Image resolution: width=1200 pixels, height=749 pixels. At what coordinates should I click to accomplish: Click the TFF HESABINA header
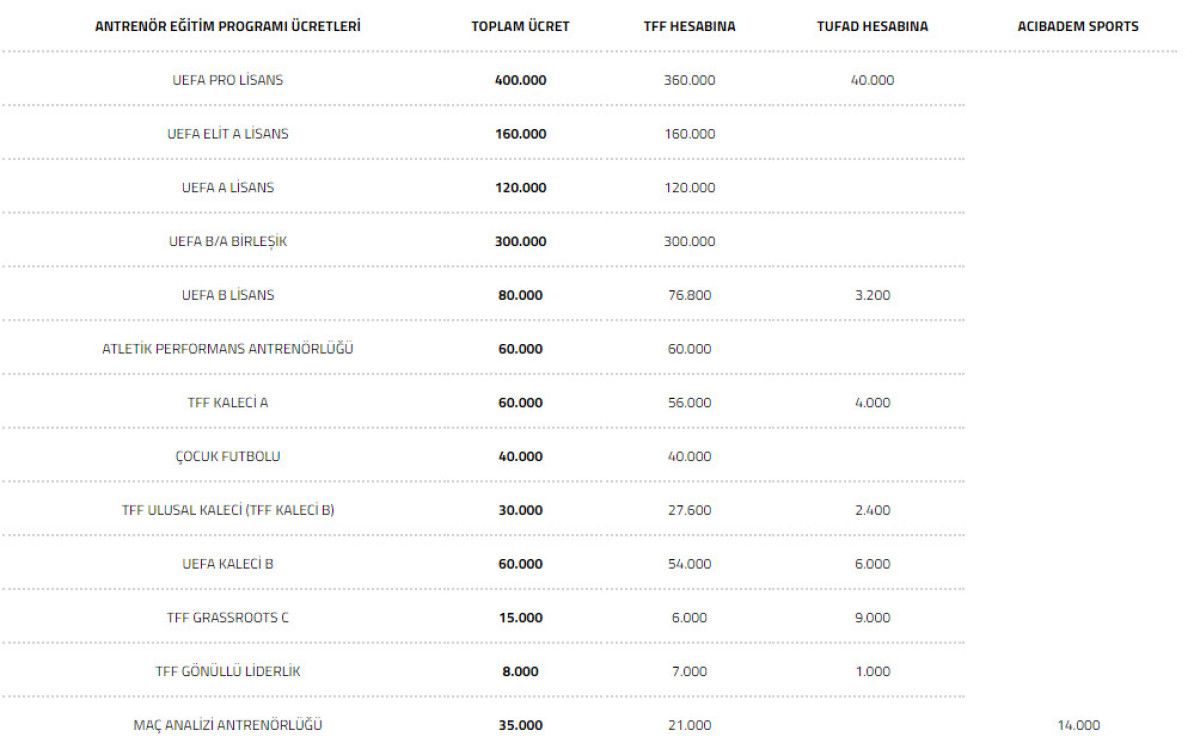(690, 27)
